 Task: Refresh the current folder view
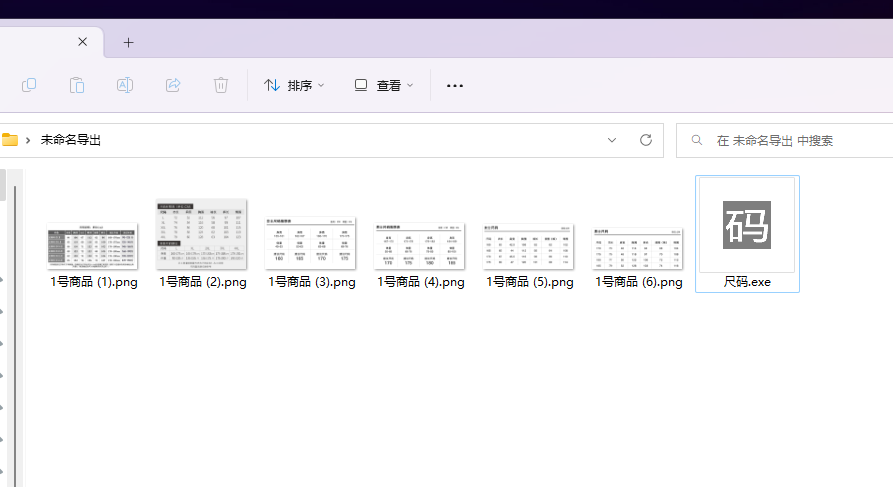[x=645, y=141]
